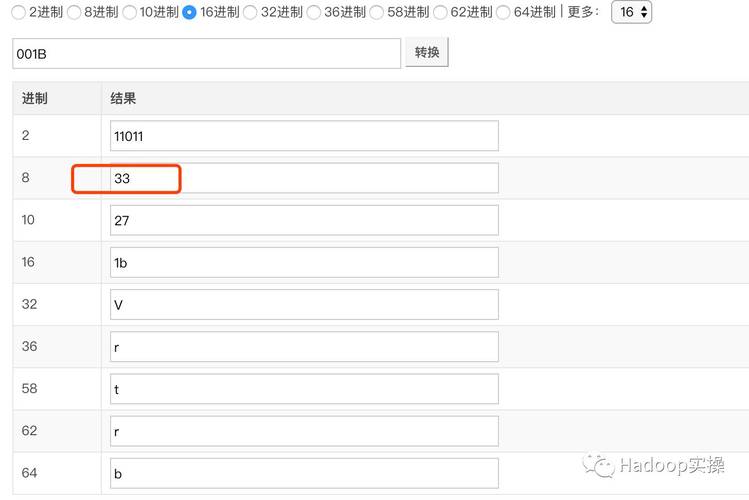Viewport: 749px width, 500px height.
Task: Select the 36进制 radio button
Action: 314,13
